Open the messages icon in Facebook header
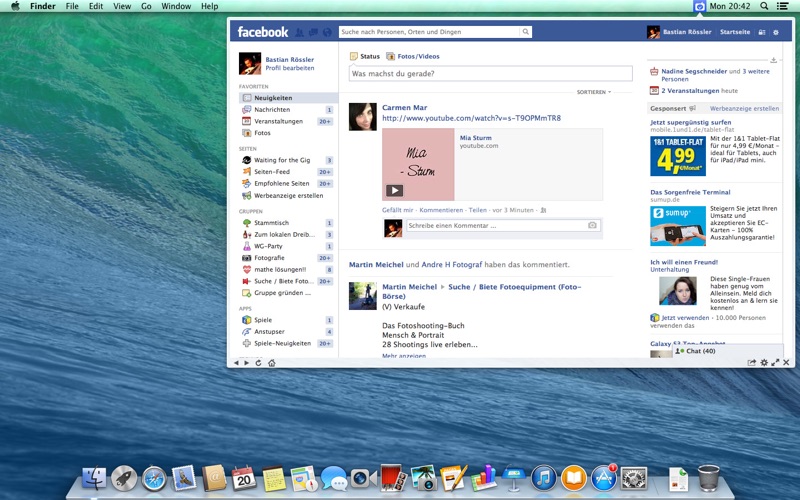This screenshot has height=500, width=800. 313,32
